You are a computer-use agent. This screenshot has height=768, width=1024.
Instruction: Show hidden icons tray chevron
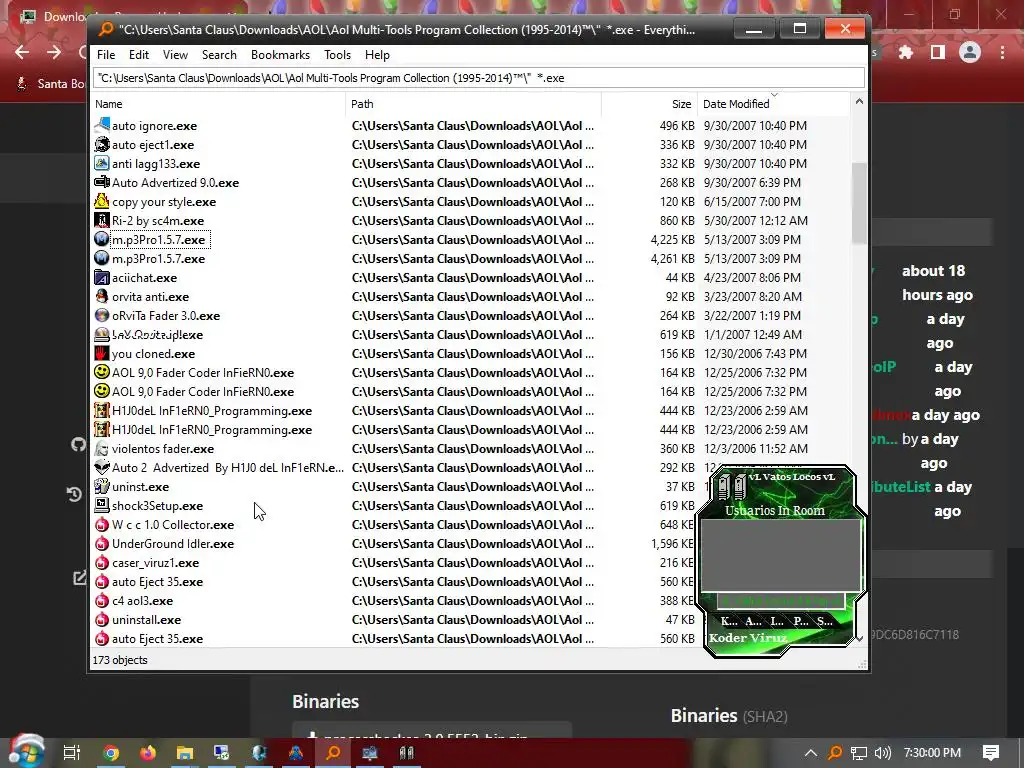pos(810,753)
